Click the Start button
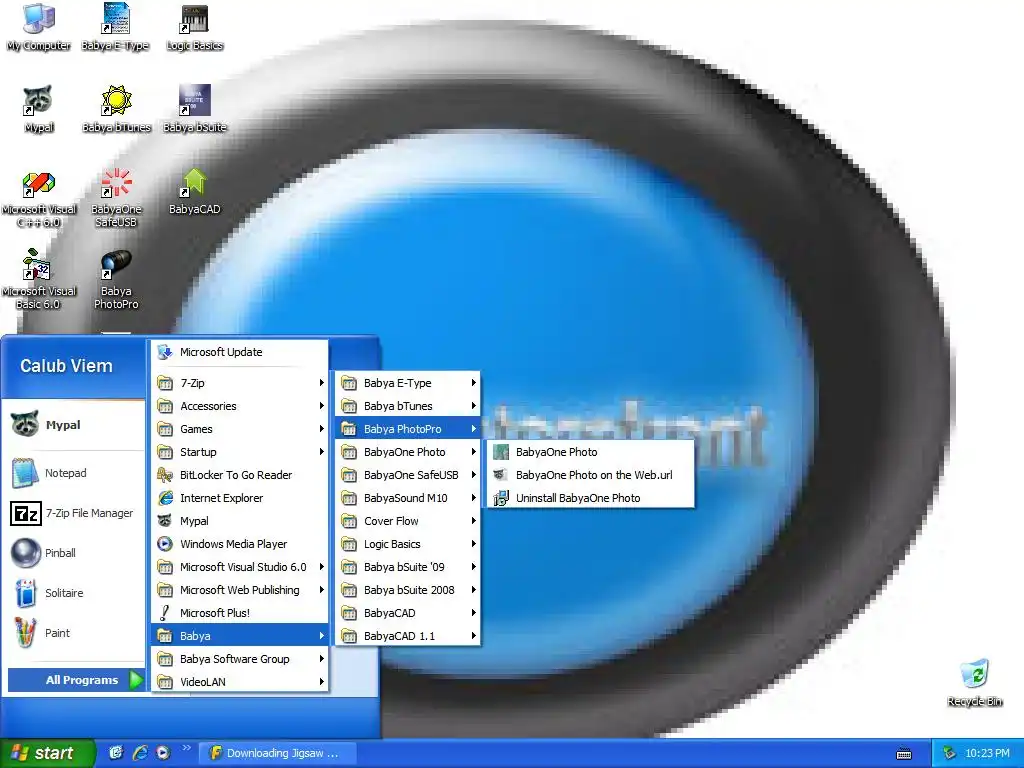1024x768 pixels. click(48, 753)
